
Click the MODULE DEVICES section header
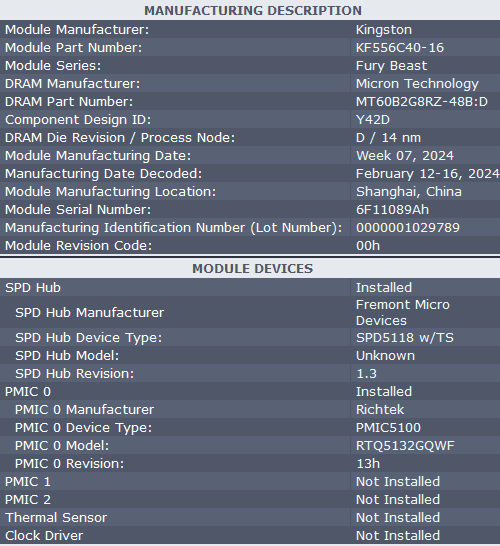point(253,268)
